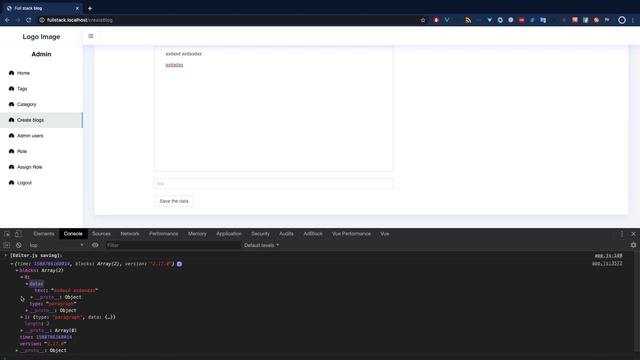Open a new browser tab

90,8
